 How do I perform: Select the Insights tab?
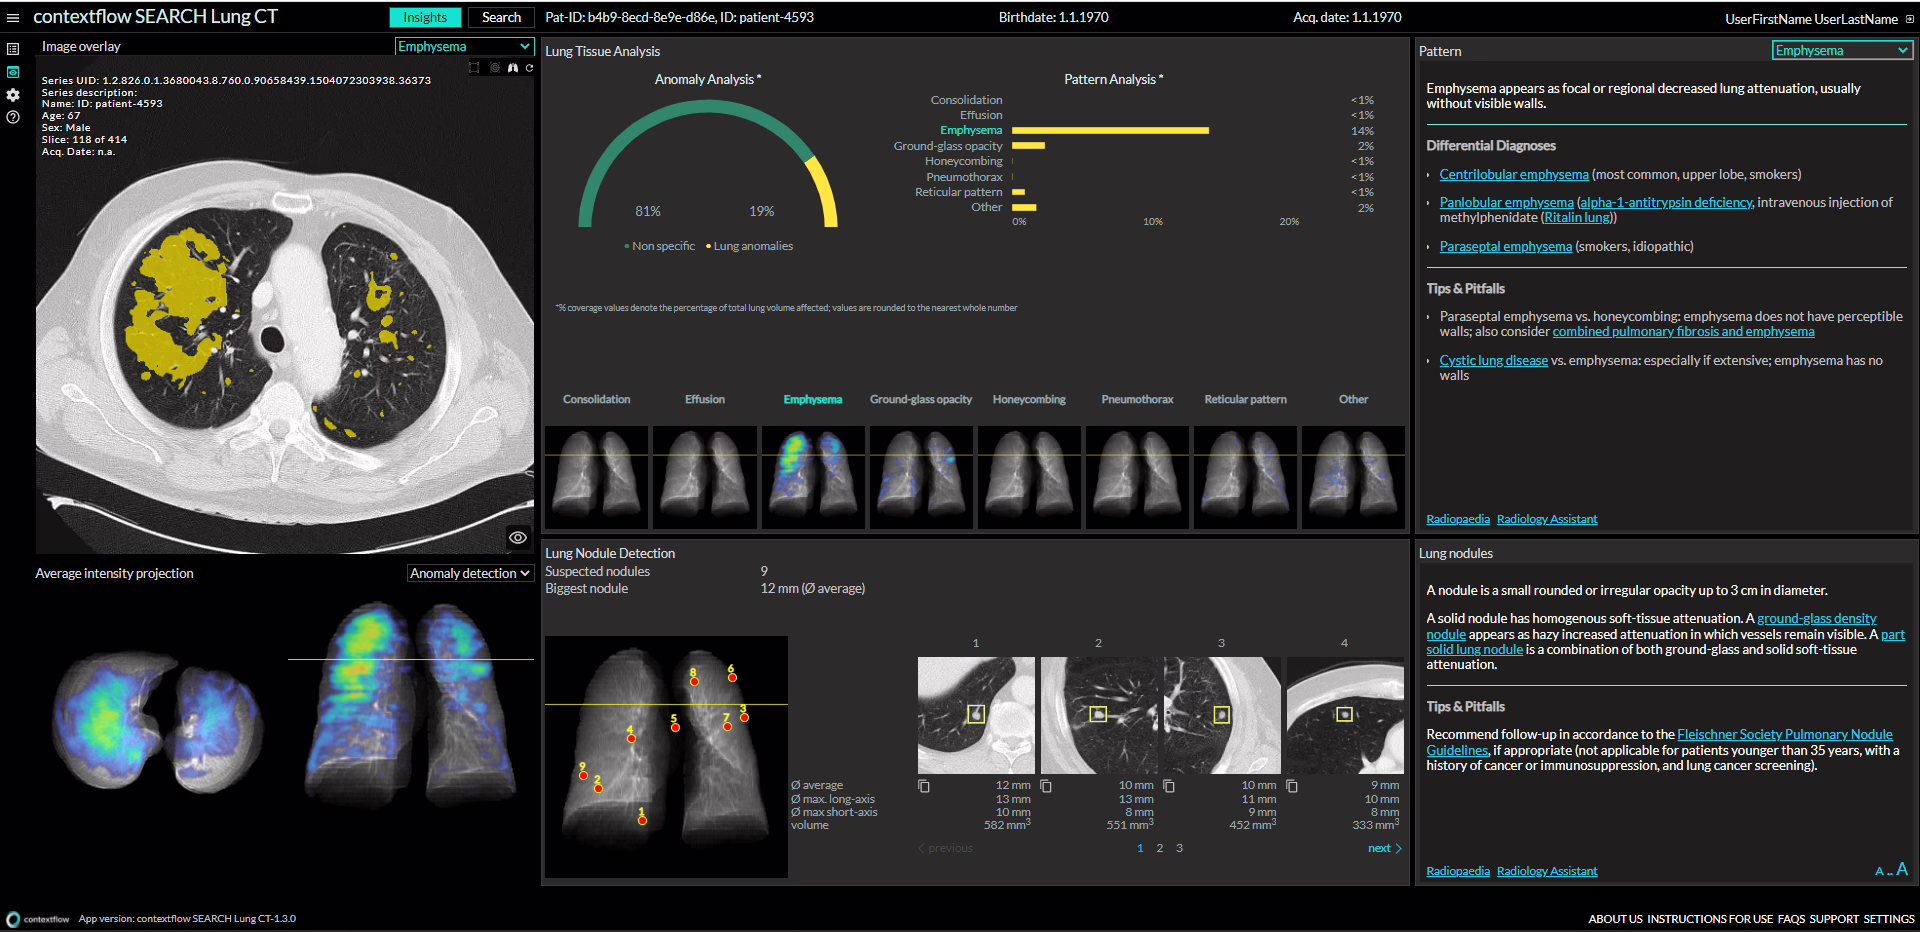[425, 18]
